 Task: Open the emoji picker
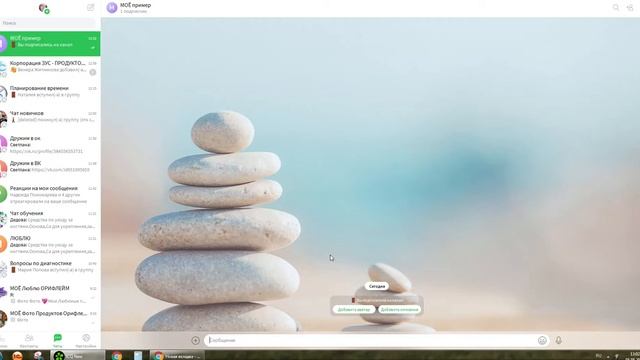[x=542, y=340]
